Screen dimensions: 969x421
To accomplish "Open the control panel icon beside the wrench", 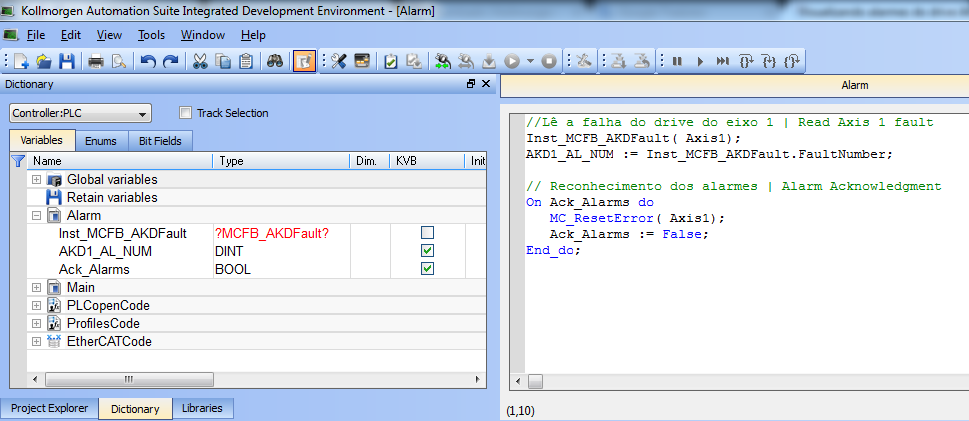I will pyautogui.click(x=362, y=61).
